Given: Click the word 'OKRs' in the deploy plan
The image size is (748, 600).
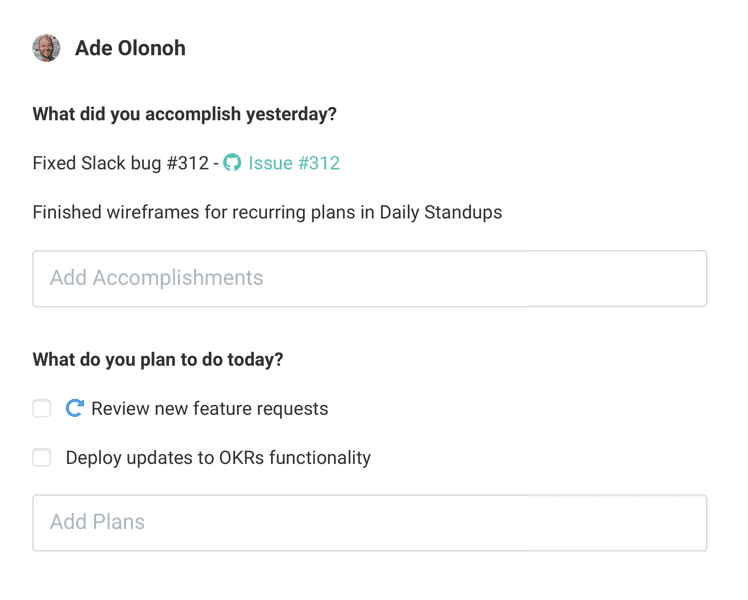Looking at the screenshot, I should pyautogui.click(x=216, y=458).
